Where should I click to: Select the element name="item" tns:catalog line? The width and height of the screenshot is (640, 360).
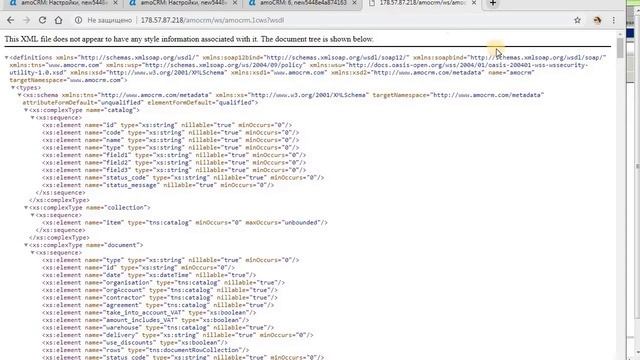pyautogui.click(x=185, y=223)
